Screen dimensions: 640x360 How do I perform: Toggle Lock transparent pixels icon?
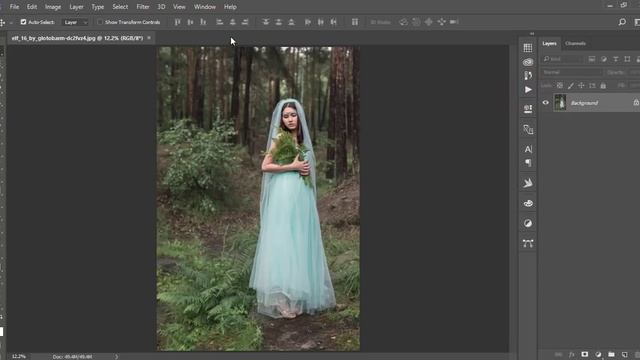(x=560, y=85)
